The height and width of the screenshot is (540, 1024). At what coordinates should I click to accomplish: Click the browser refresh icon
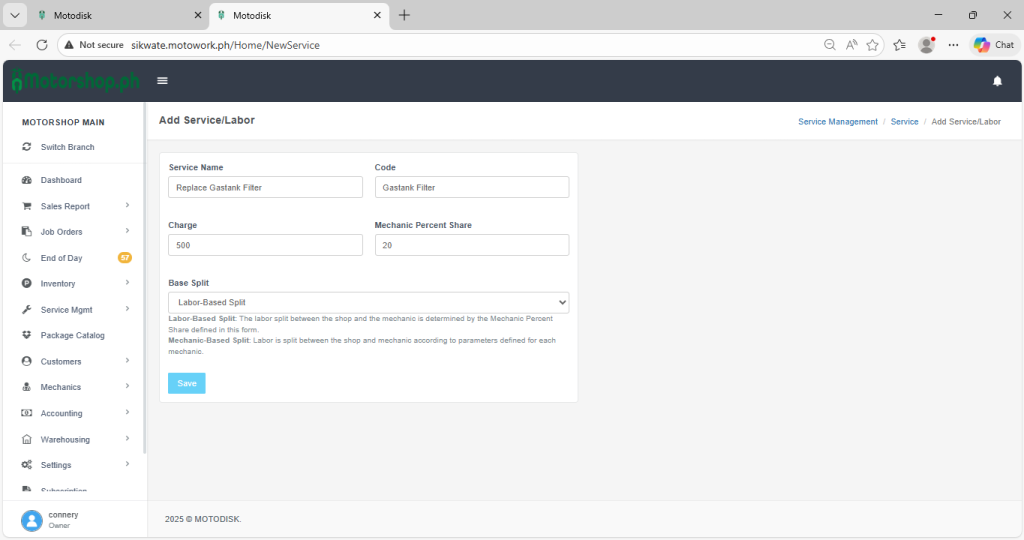pyautogui.click(x=42, y=45)
